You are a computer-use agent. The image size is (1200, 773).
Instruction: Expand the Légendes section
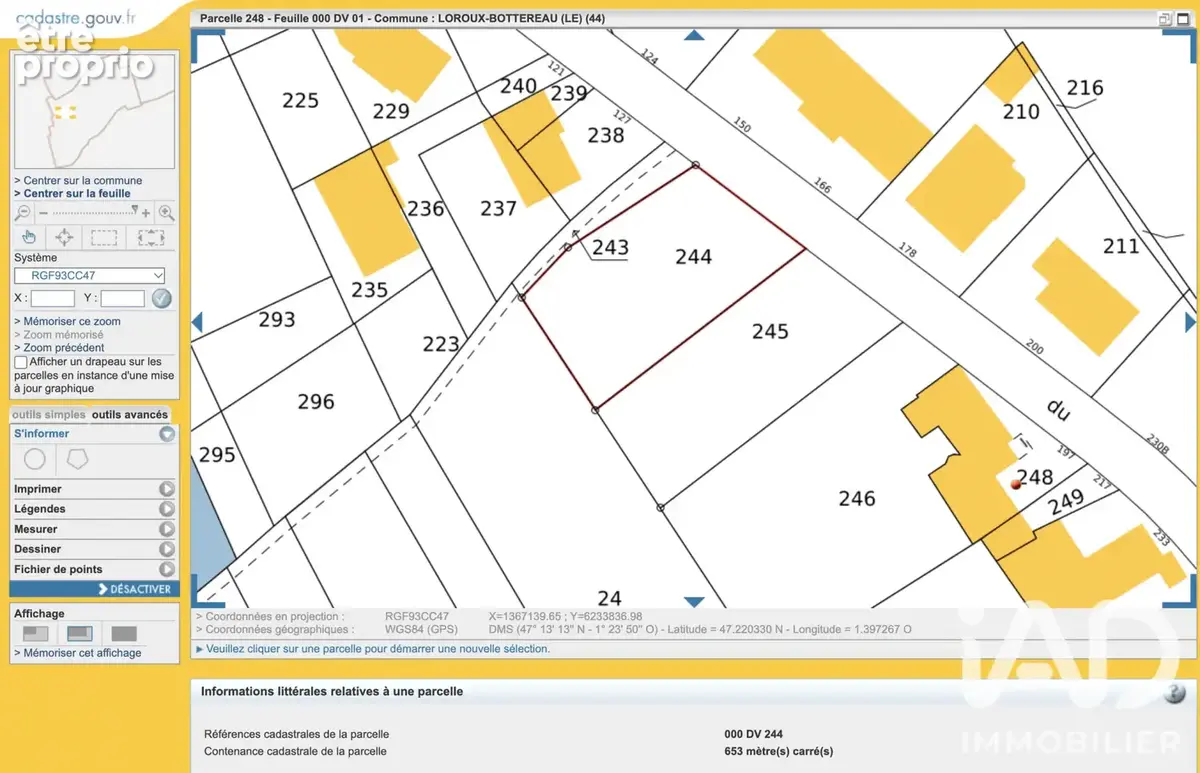[x=167, y=509]
